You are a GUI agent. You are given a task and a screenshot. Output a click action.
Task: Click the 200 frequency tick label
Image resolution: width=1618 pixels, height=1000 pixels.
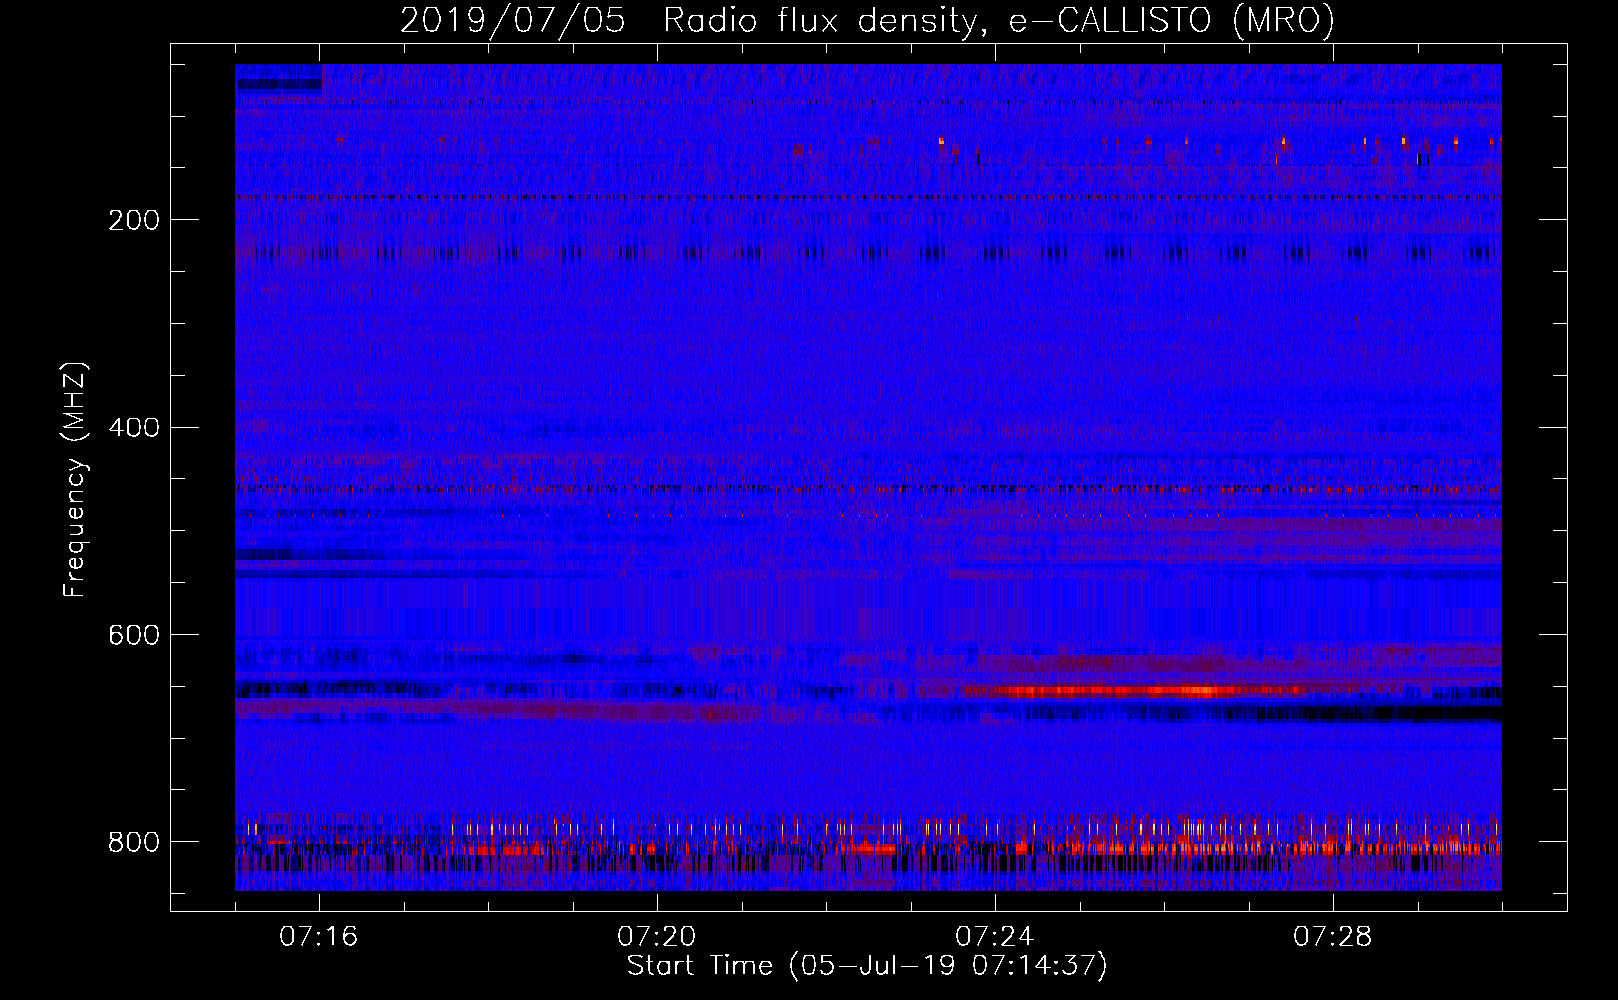tap(134, 220)
